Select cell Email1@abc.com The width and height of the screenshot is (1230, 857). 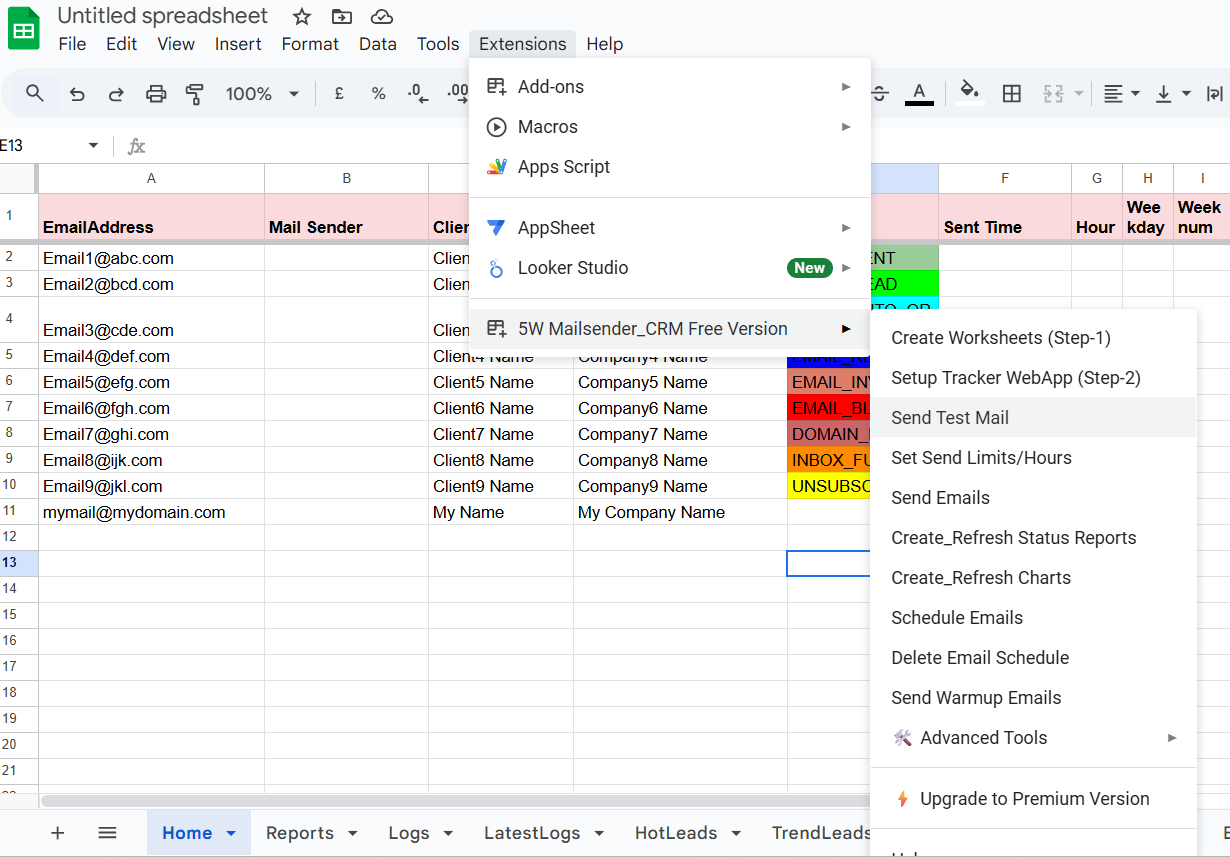coord(152,258)
